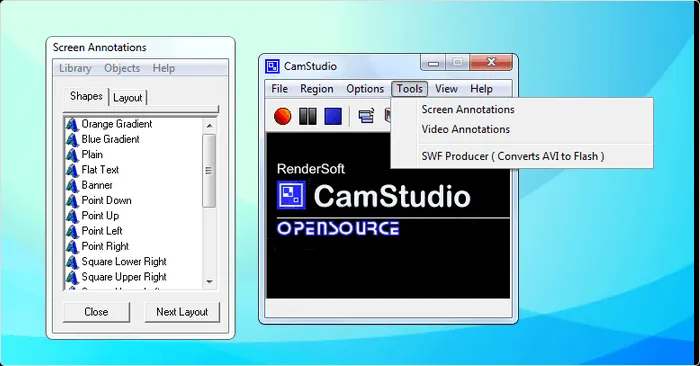Click the shapes list scroll down arrow

[209, 282]
